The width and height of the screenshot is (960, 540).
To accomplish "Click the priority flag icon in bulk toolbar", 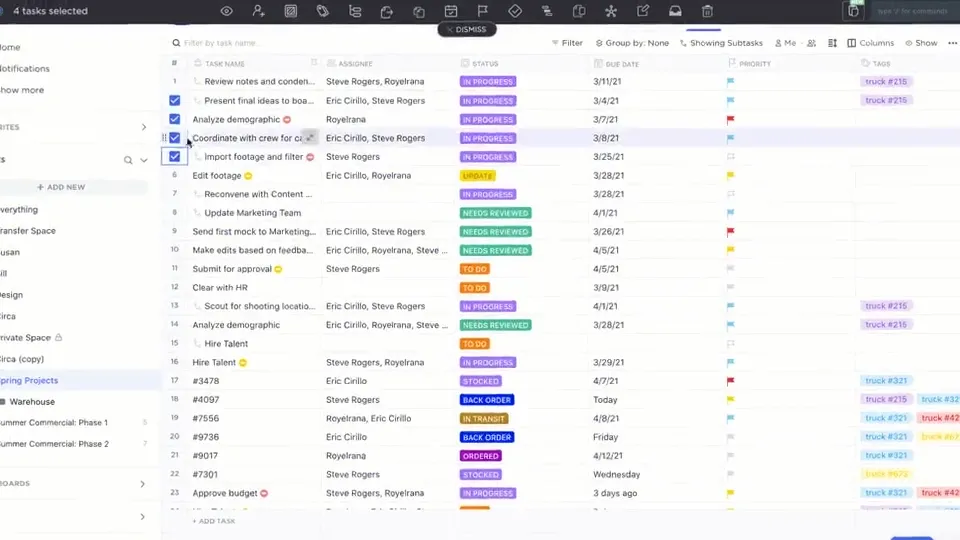I will tap(482, 11).
